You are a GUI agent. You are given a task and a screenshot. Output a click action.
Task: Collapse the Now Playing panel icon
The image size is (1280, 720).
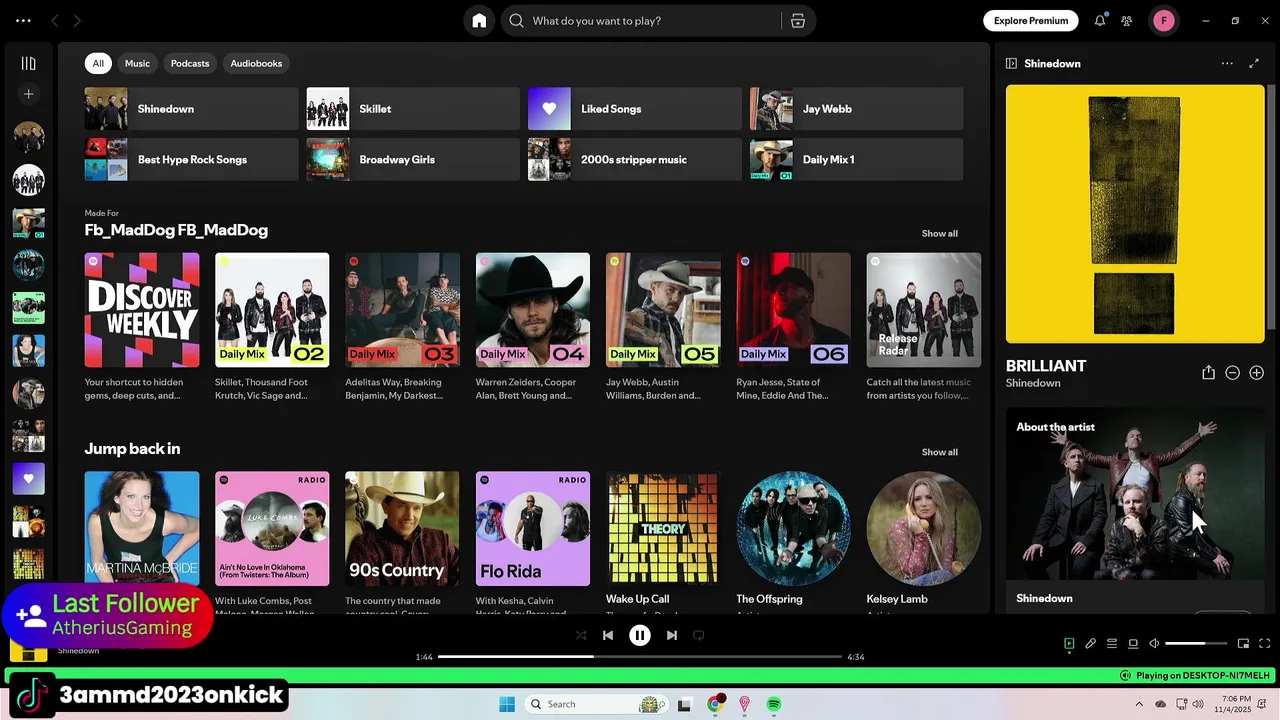[x=1011, y=63]
